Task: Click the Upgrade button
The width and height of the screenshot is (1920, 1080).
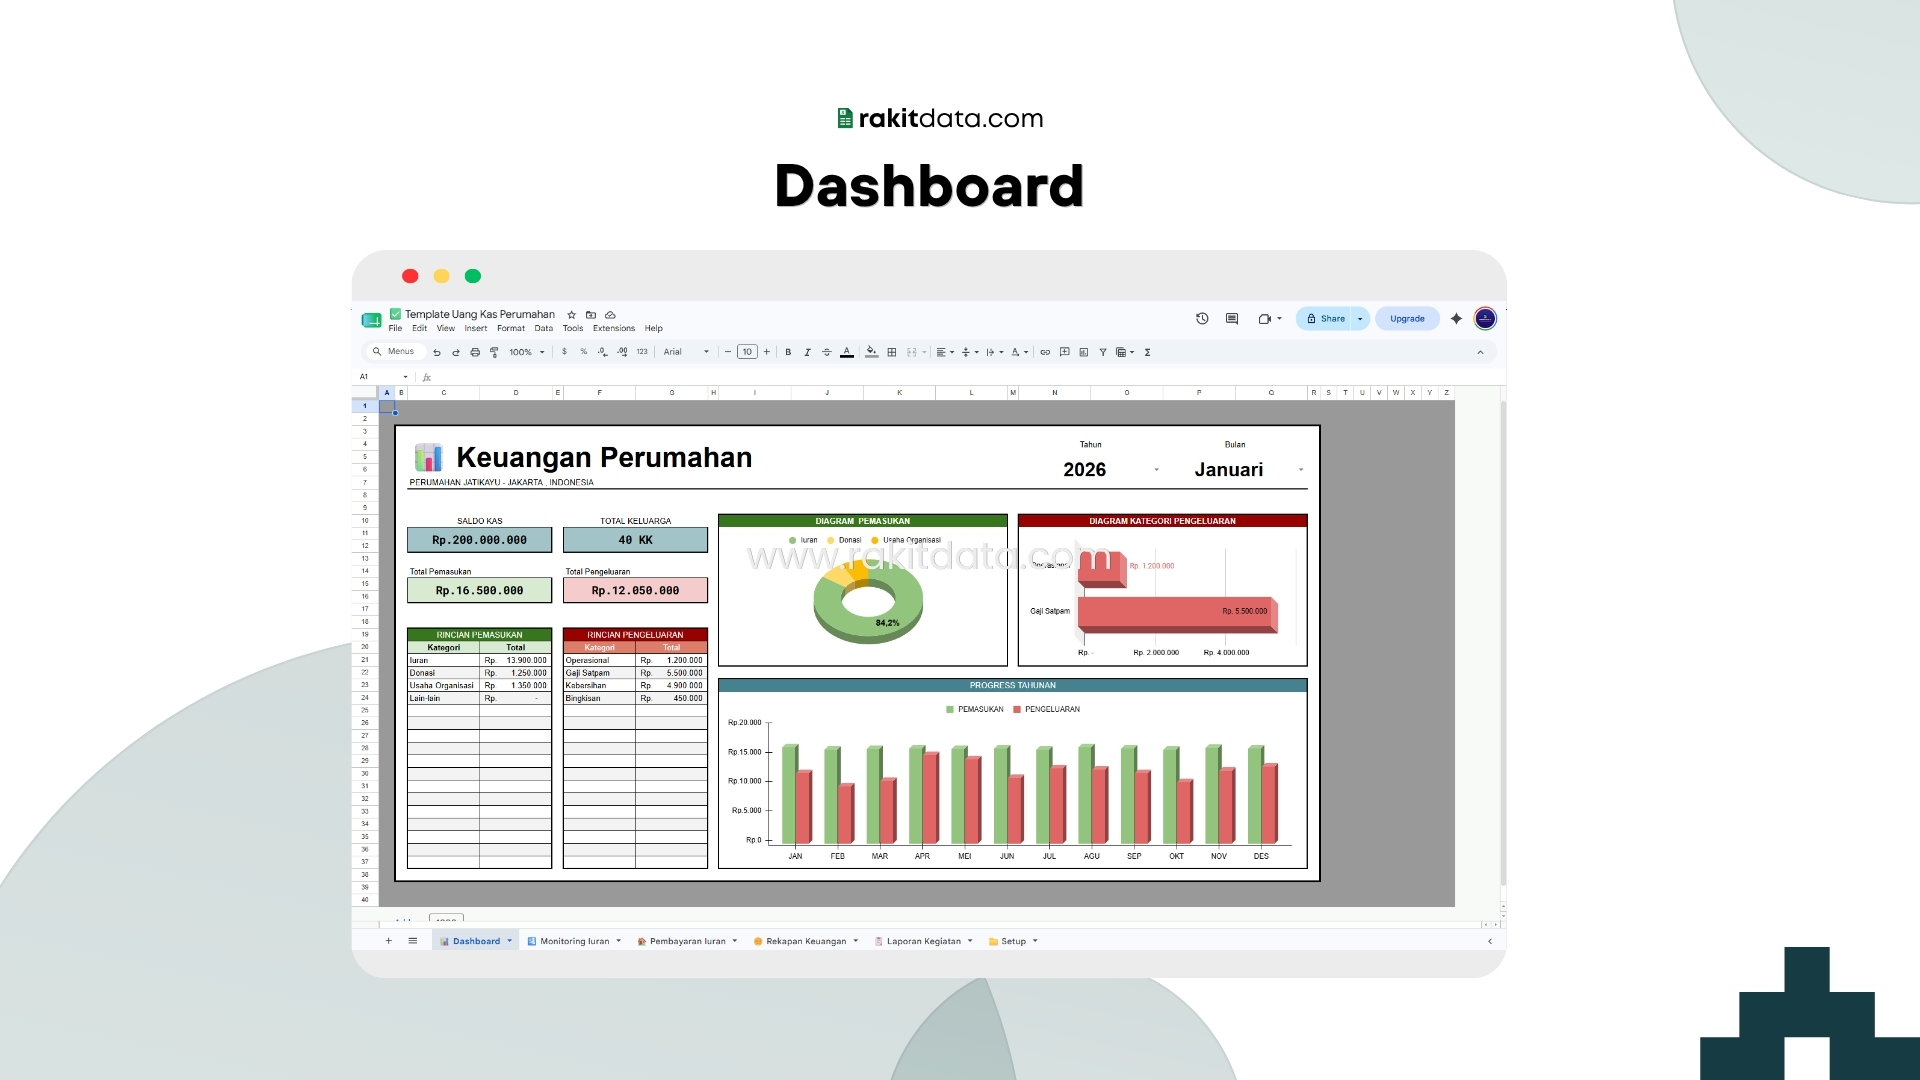Action: [x=1407, y=319]
